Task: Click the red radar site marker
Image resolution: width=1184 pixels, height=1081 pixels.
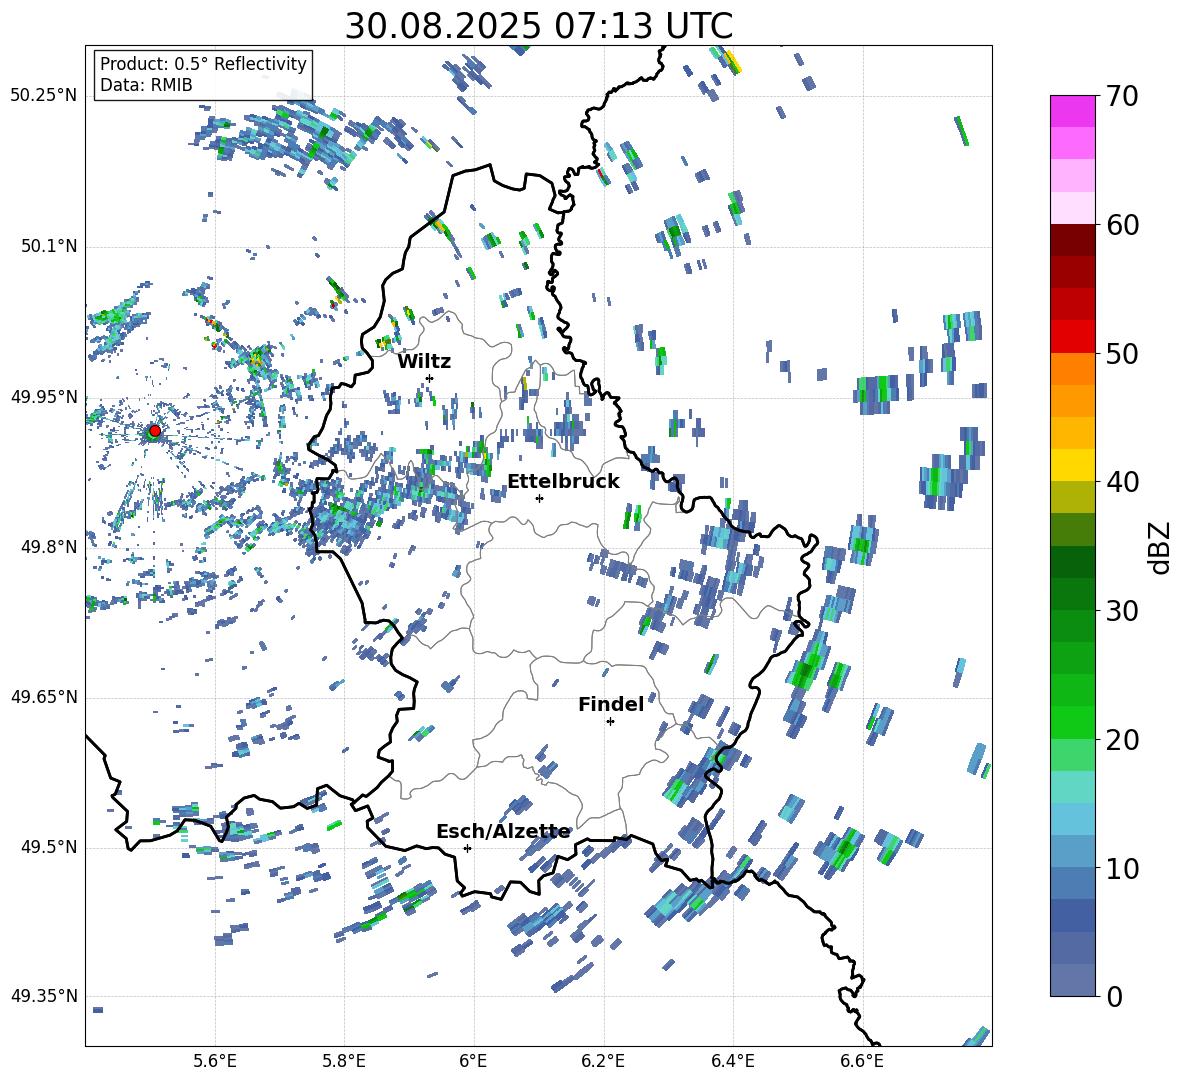Action: click(x=155, y=431)
